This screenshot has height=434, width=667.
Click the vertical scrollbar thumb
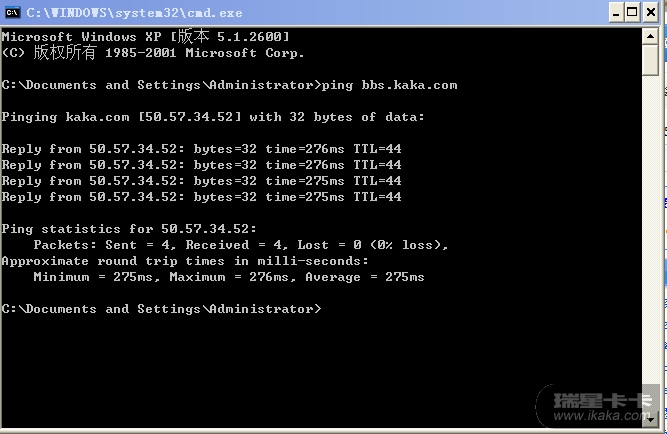click(650, 60)
